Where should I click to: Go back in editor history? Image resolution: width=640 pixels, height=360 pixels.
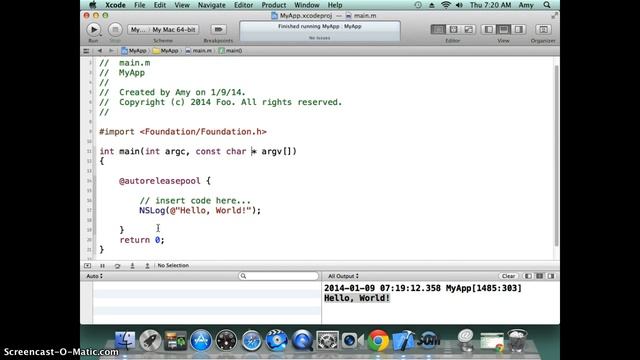tap(100, 51)
